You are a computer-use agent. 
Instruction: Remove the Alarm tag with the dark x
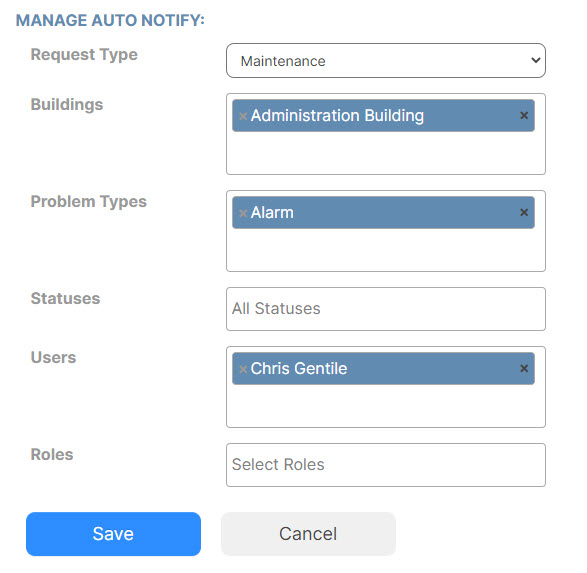[524, 213]
